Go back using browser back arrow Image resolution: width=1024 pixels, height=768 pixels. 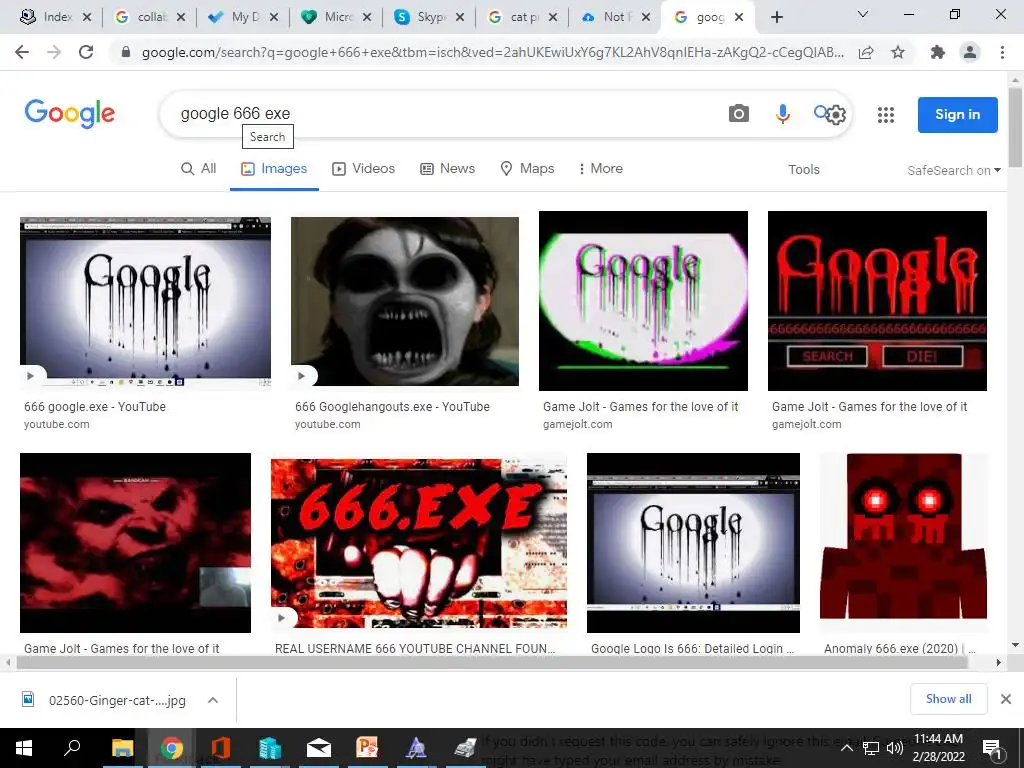22,52
